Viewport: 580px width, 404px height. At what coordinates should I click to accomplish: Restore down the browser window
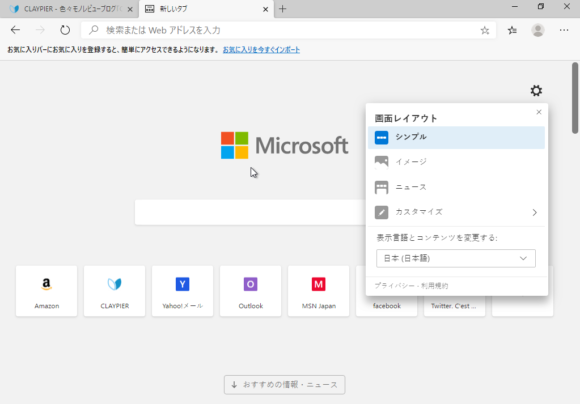click(x=541, y=6)
